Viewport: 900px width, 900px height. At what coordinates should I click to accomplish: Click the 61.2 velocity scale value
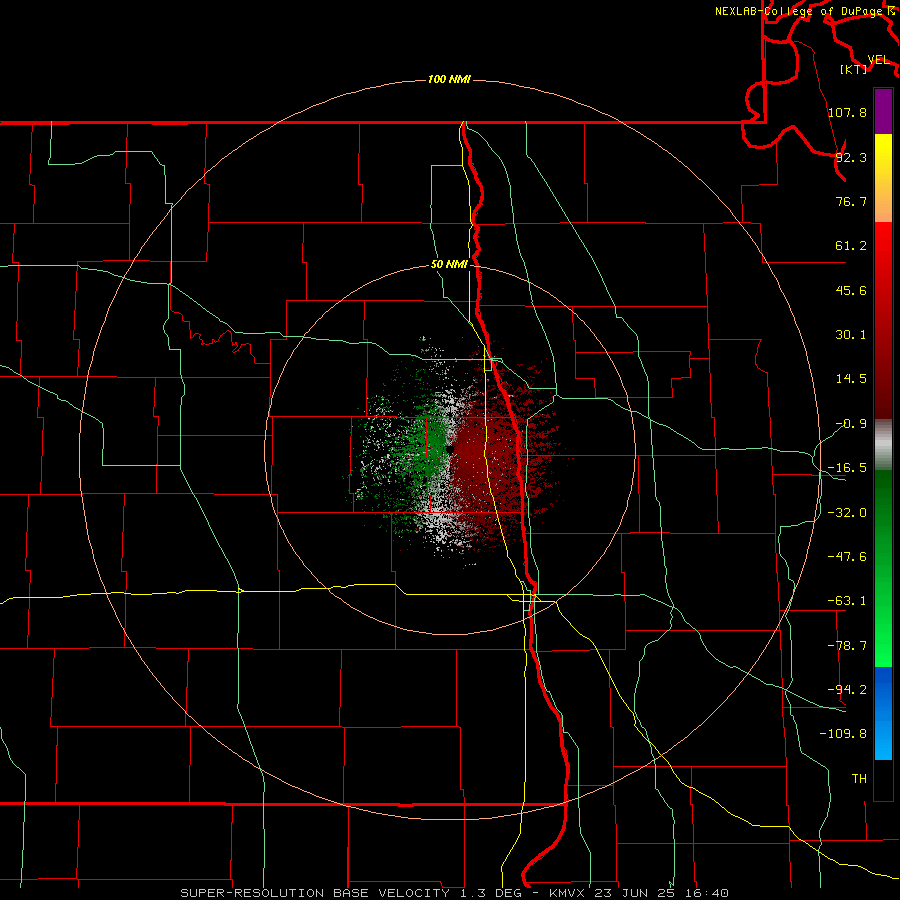(x=851, y=246)
